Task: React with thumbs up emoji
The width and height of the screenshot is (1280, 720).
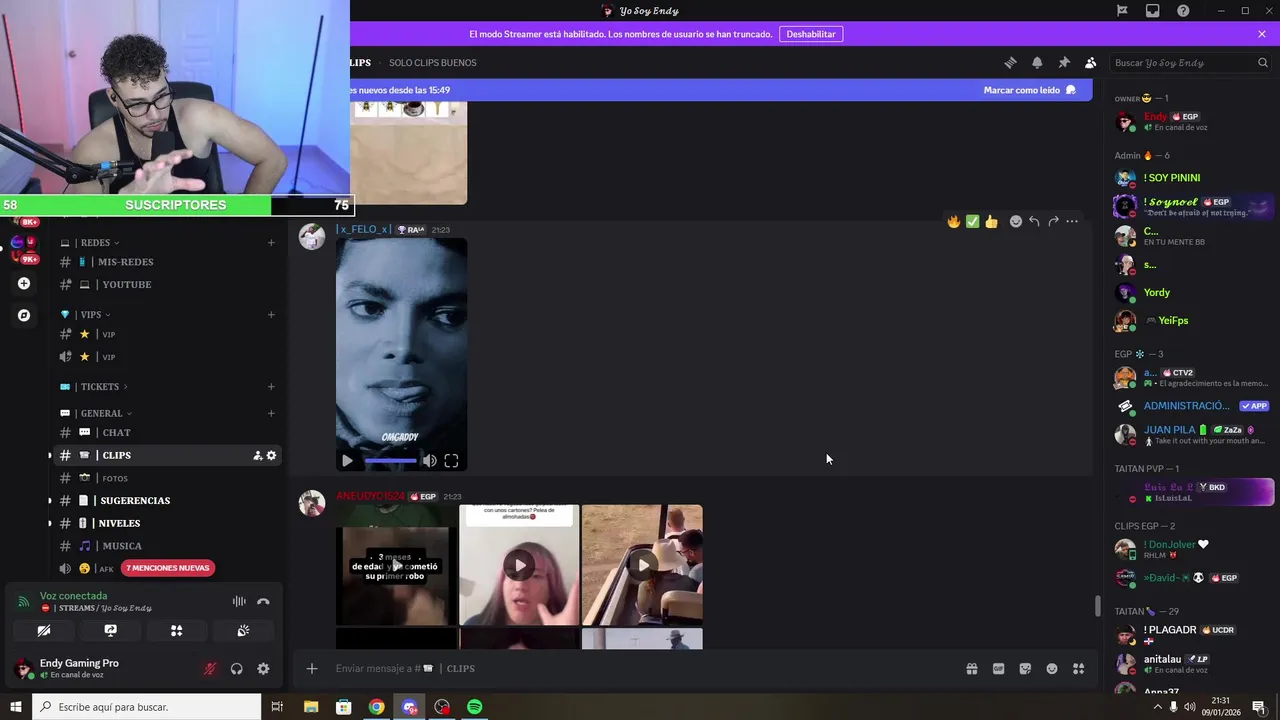Action: tap(991, 221)
